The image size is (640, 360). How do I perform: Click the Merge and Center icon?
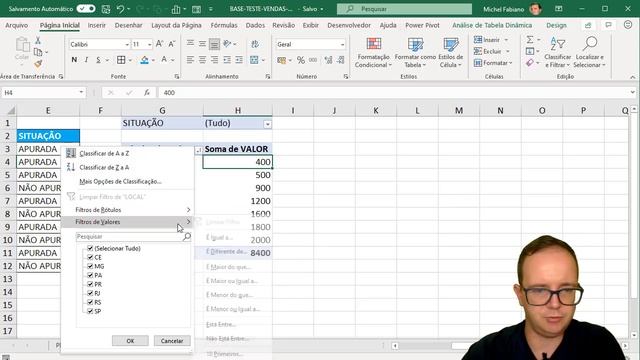pos(254,60)
